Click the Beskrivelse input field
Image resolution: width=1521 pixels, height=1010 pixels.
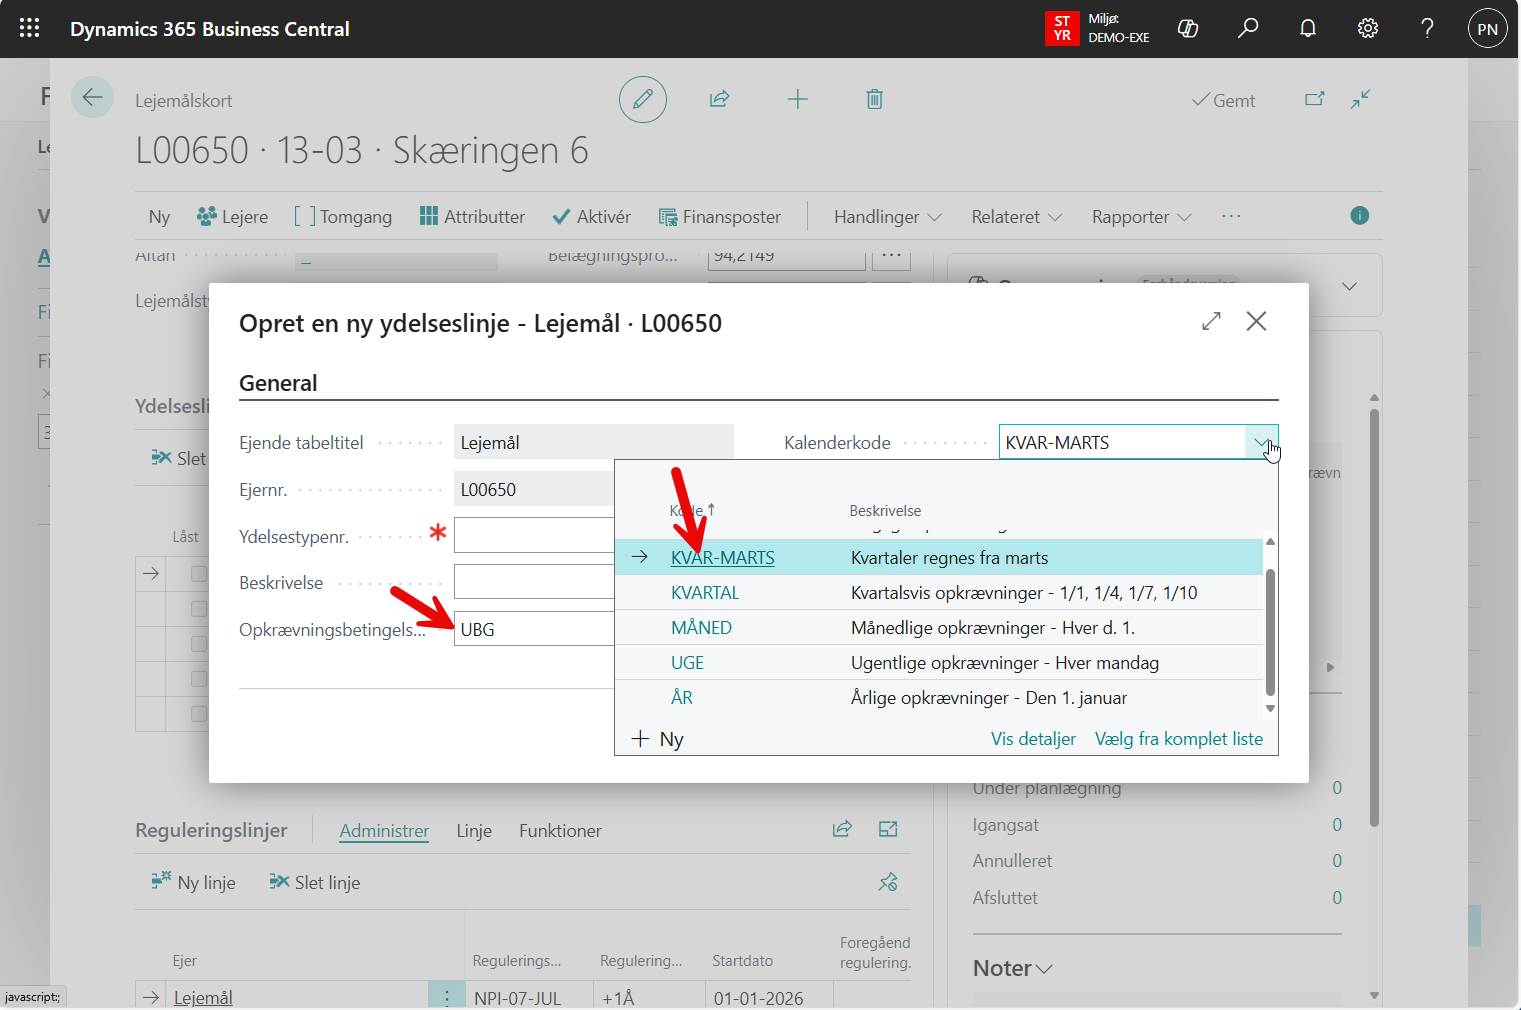534,582
